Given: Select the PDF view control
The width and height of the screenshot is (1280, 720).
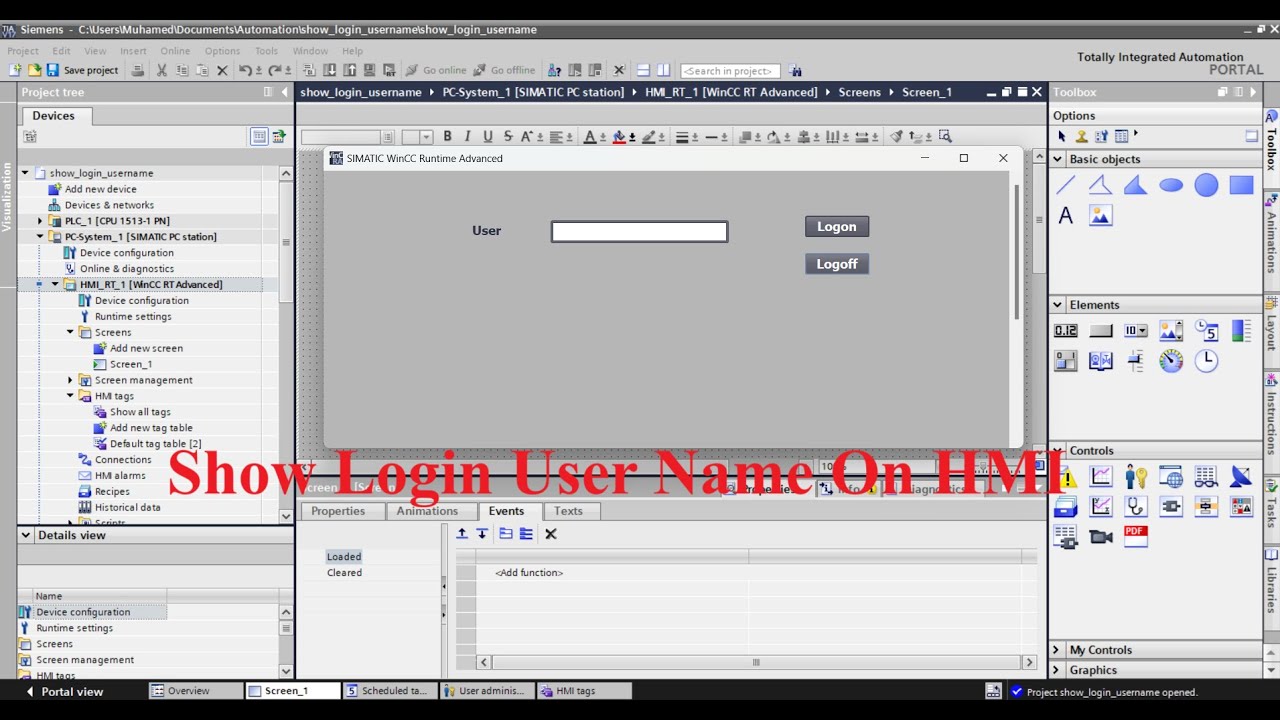Looking at the screenshot, I should click(1135, 536).
